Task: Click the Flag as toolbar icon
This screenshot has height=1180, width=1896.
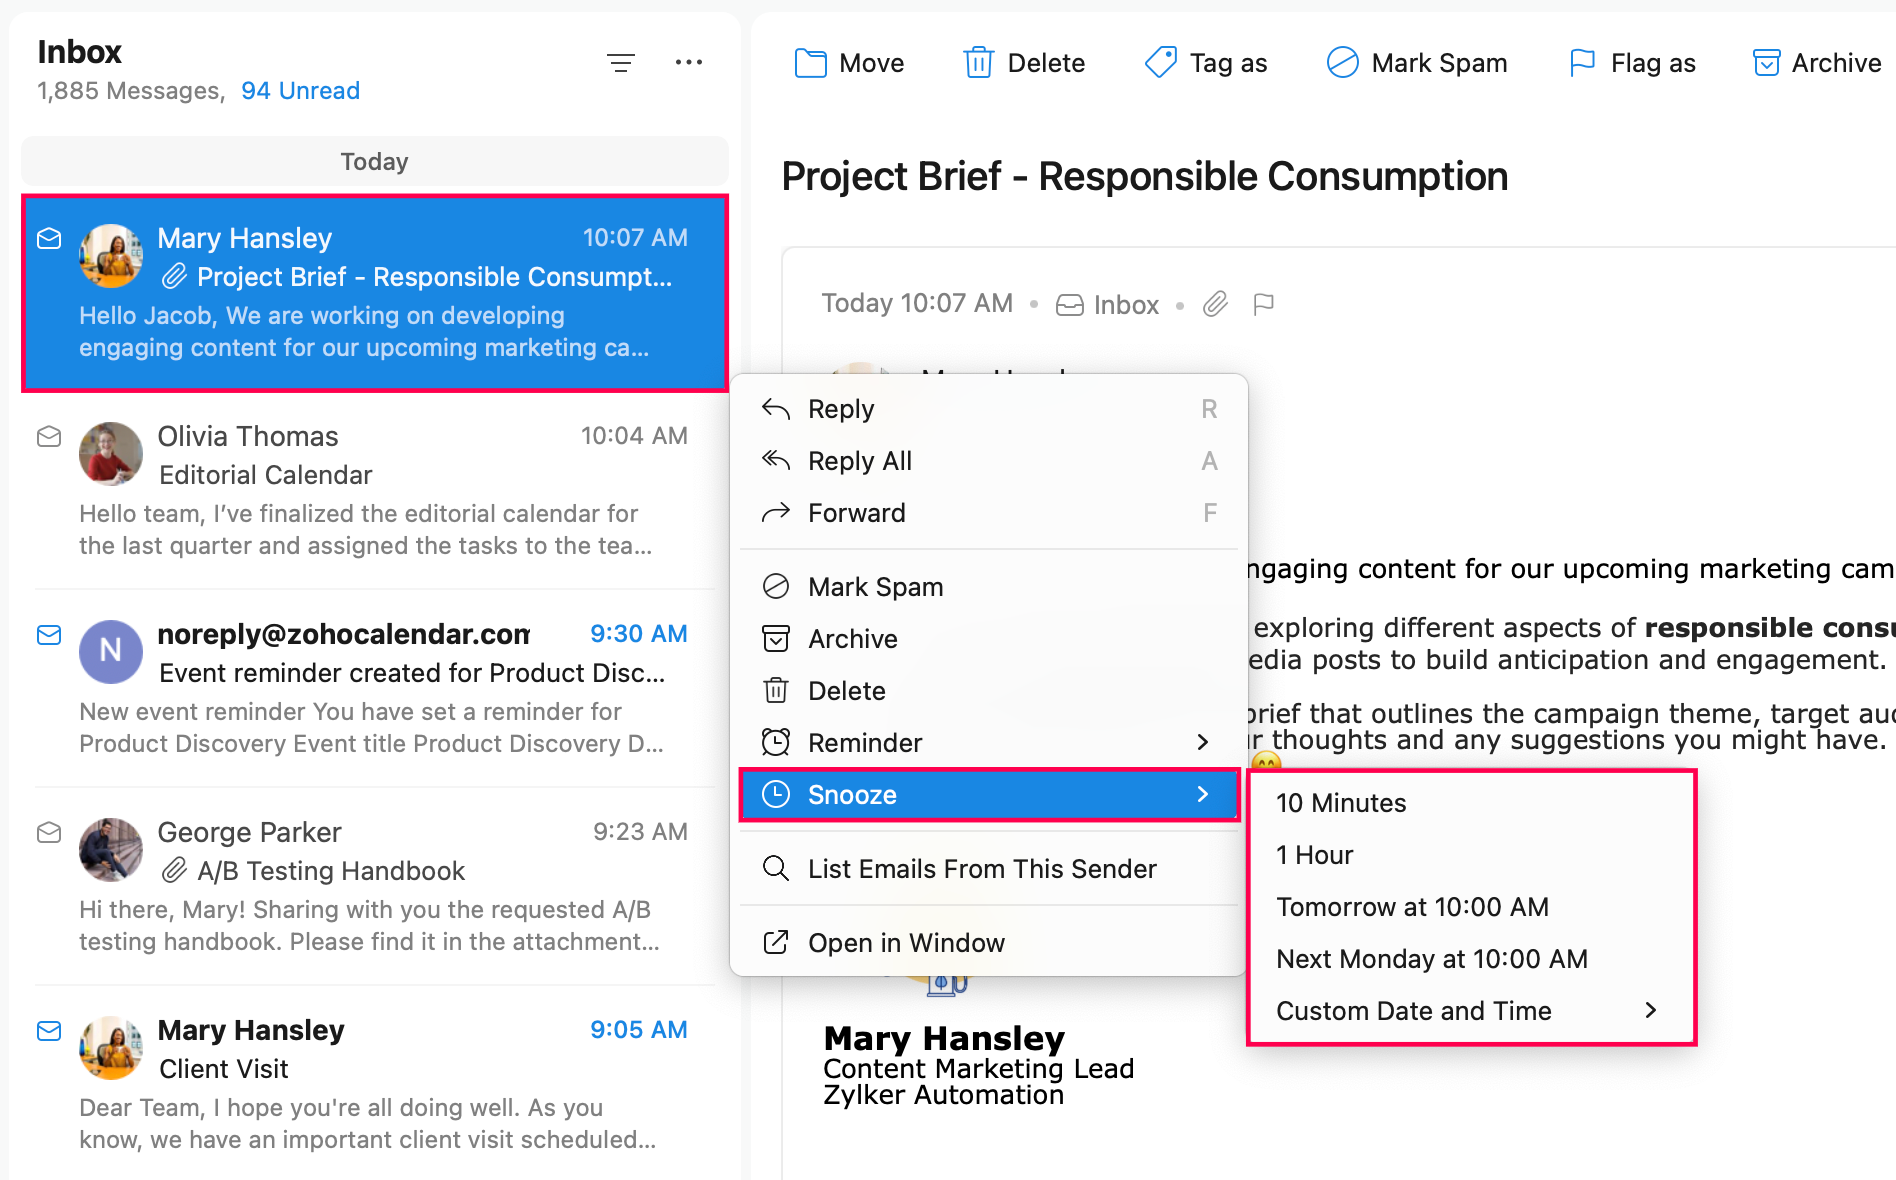Action: pos(1582,63)
